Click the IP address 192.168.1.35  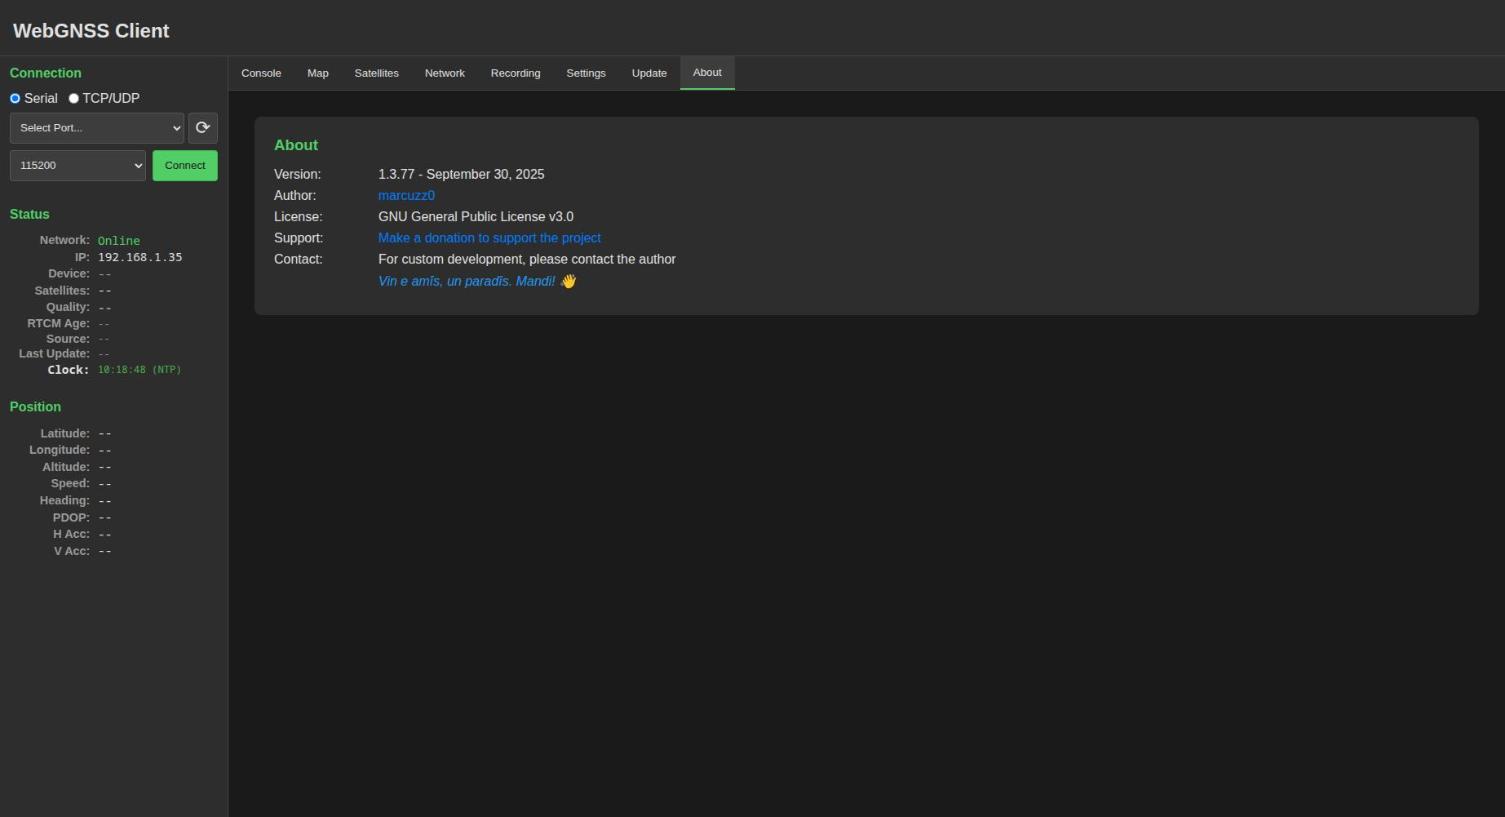[140, 257]
